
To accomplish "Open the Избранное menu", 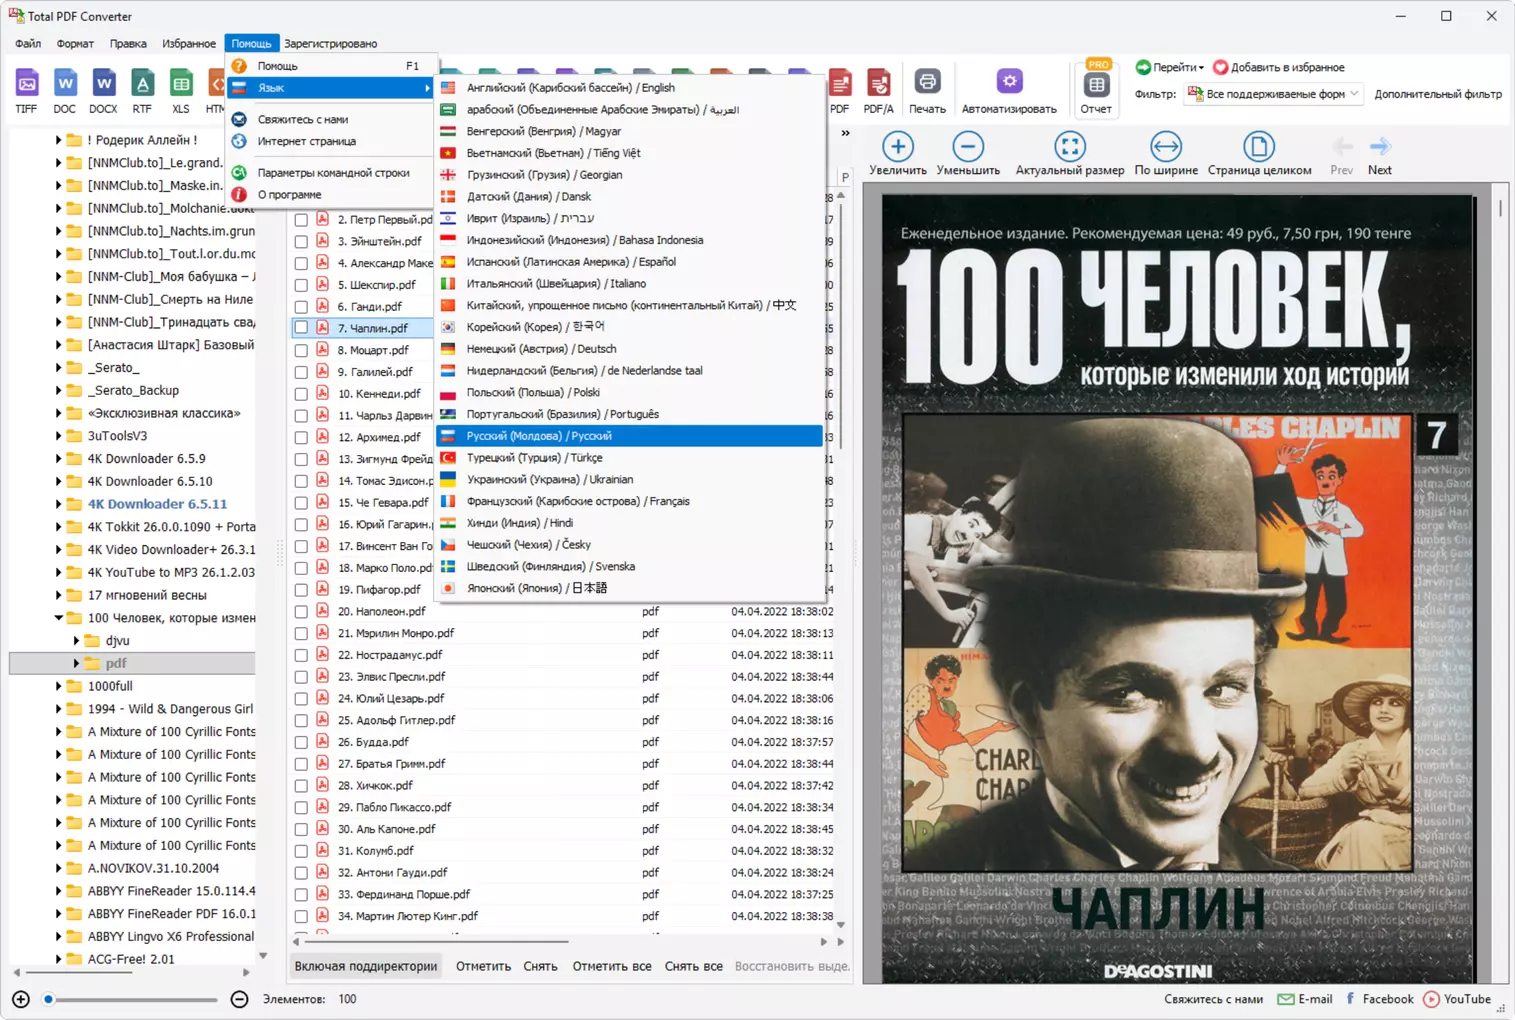I will 189,44.
